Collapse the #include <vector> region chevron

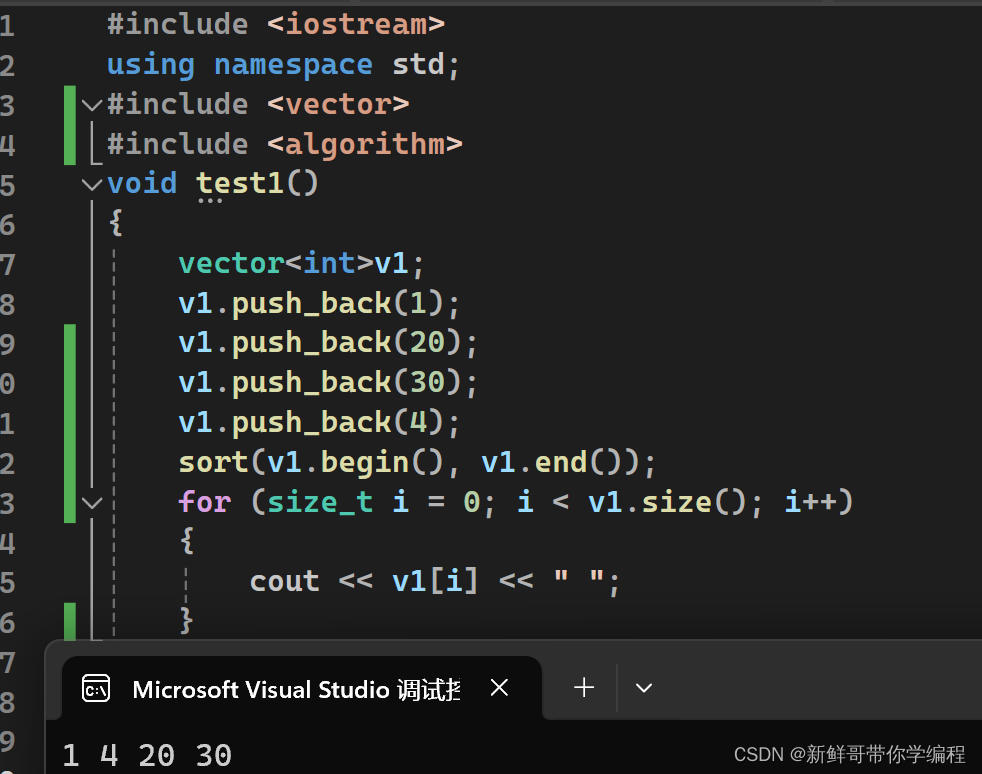point(92,105)
